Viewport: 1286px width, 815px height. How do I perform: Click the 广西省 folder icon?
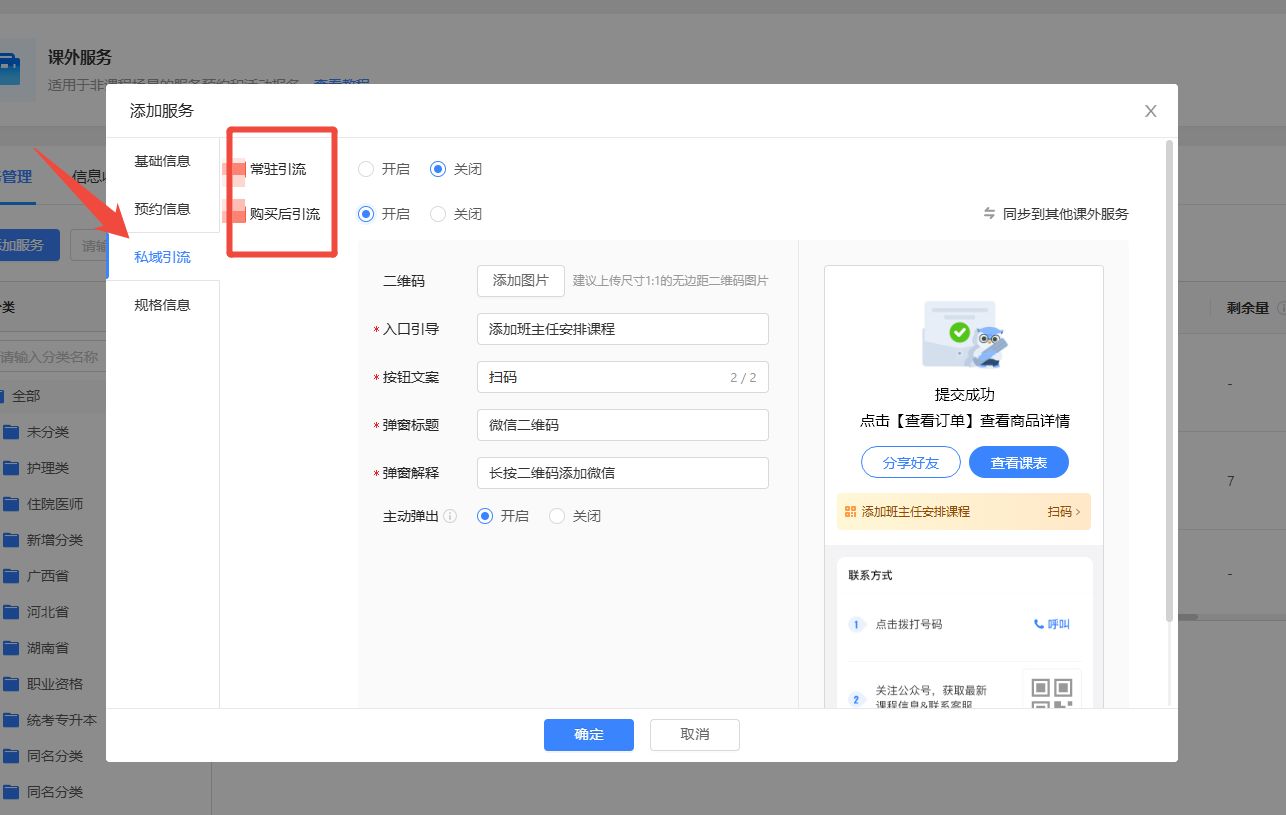[11, 576]
